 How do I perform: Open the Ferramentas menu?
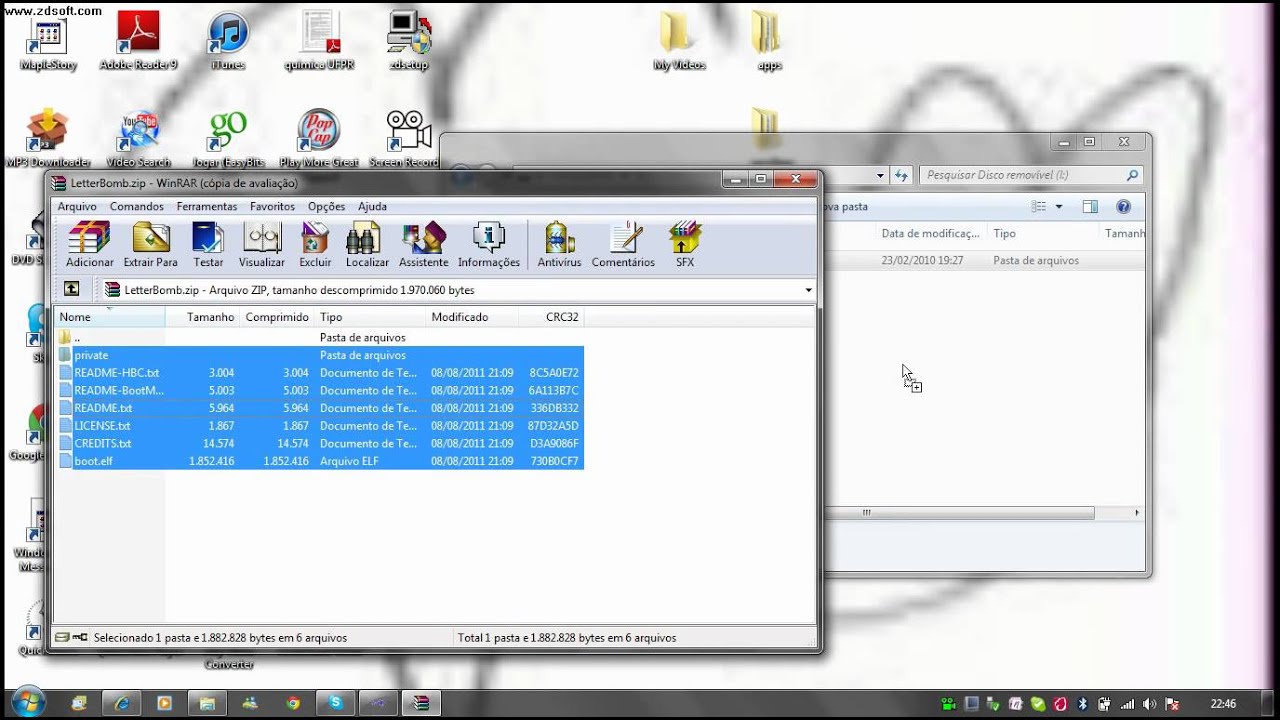pyautogui.click(x=207, y=206)
